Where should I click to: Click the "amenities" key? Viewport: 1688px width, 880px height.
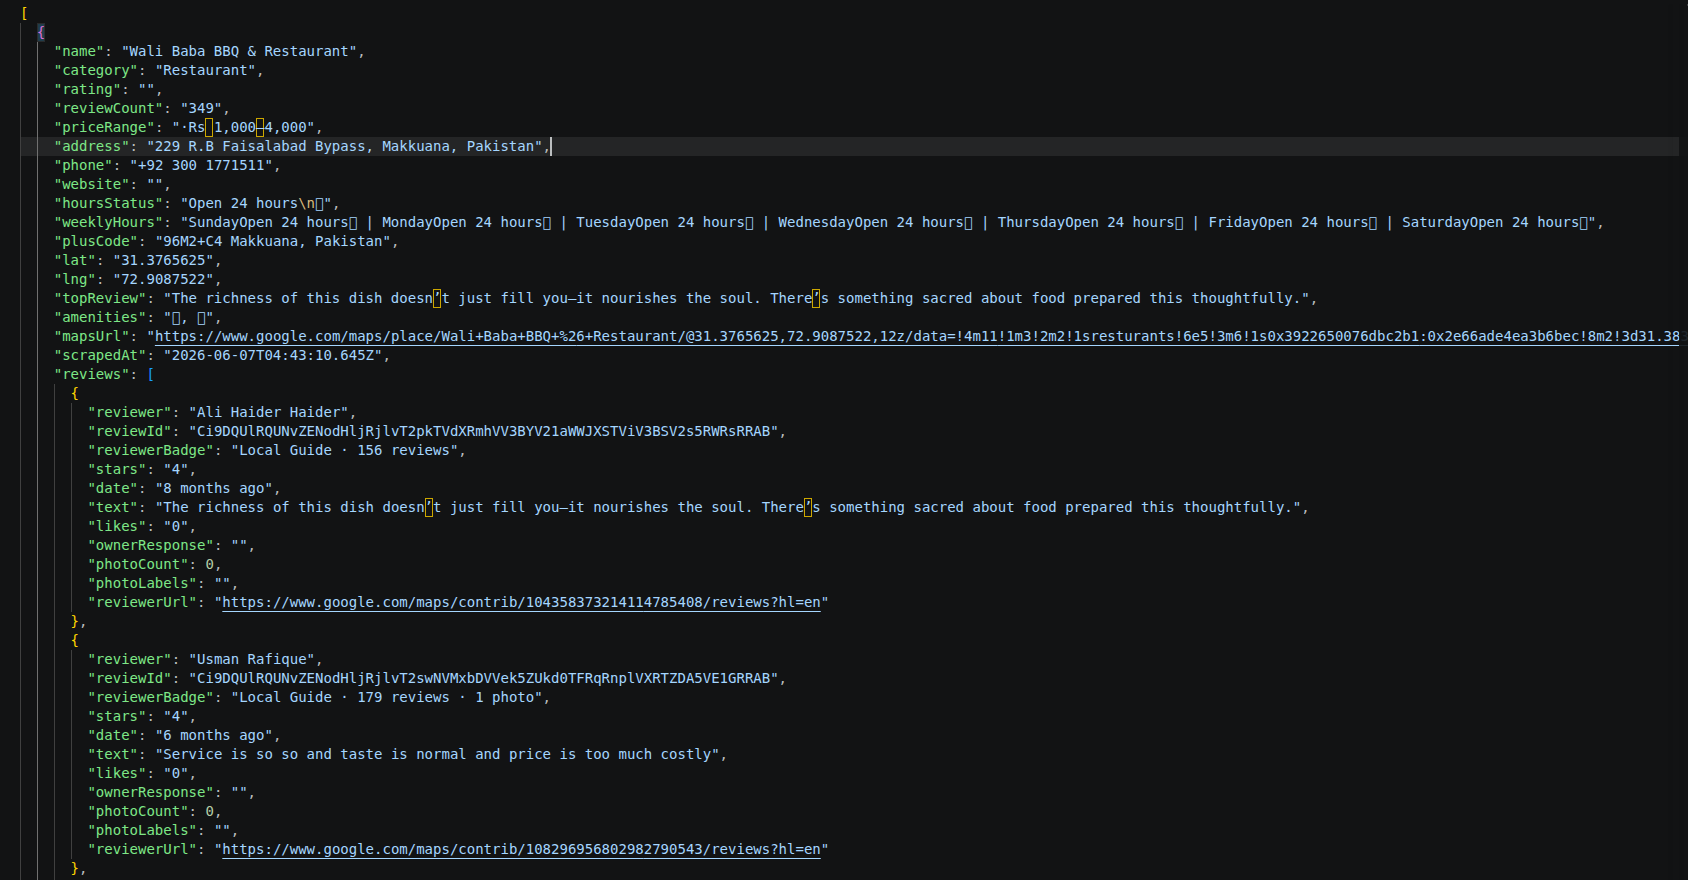pyautogui.click(x=101, y=317)
